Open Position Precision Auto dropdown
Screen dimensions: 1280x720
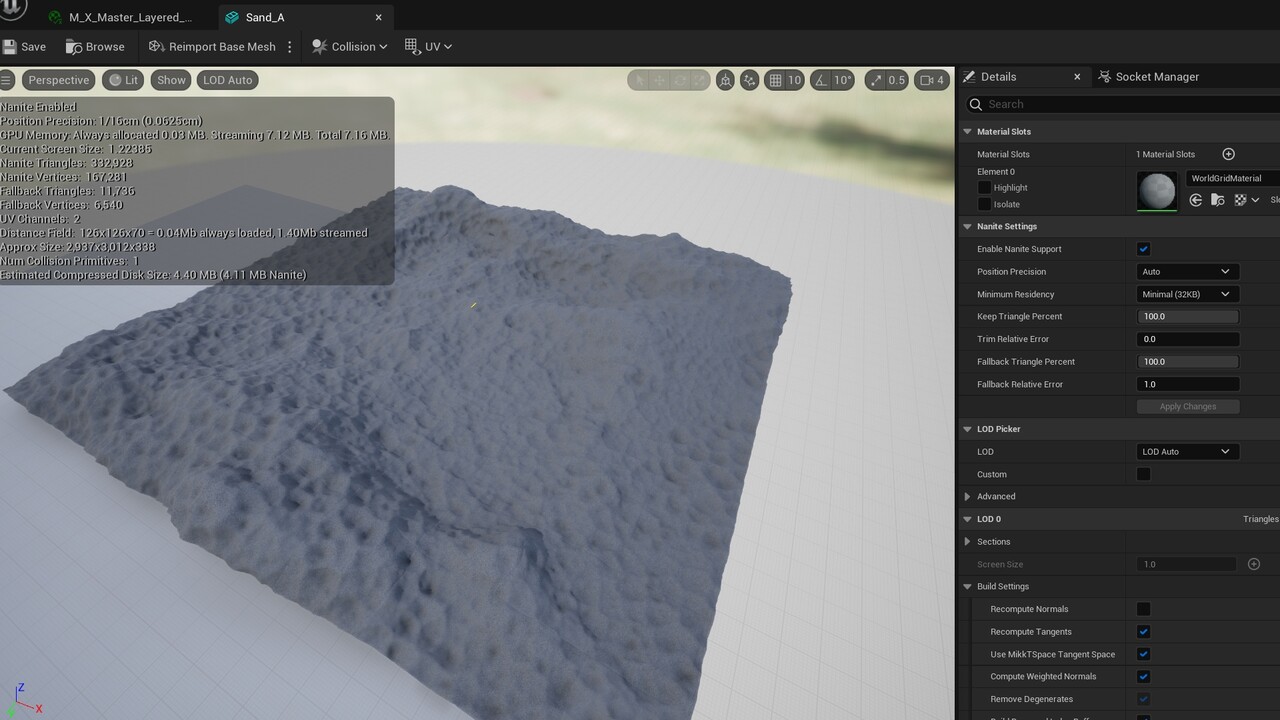(1188, 272)
